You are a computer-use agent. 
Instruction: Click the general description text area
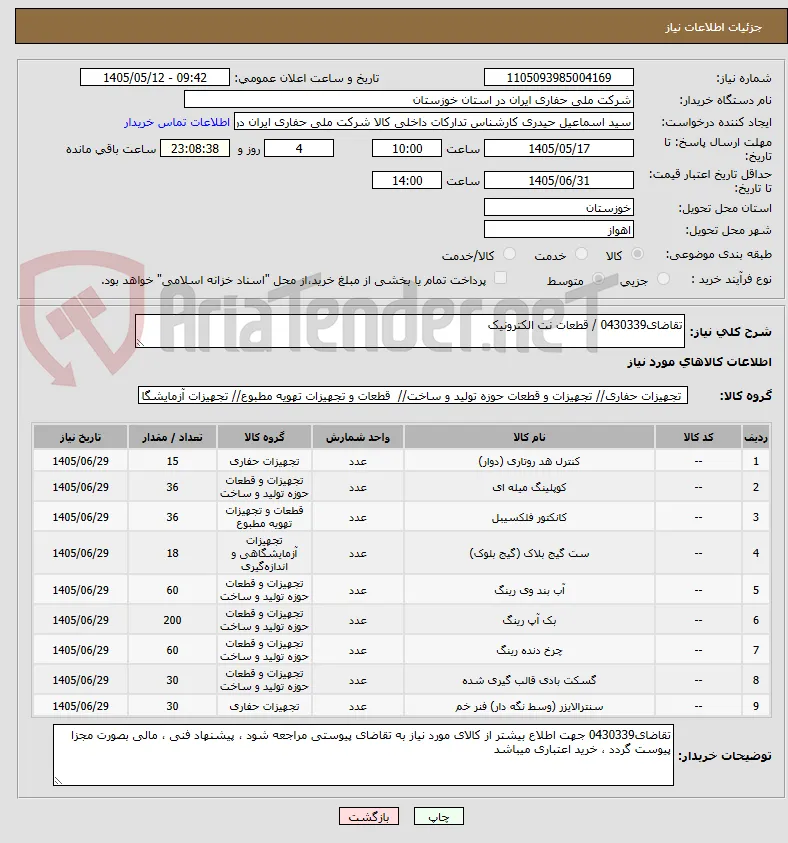pos(410,331)
